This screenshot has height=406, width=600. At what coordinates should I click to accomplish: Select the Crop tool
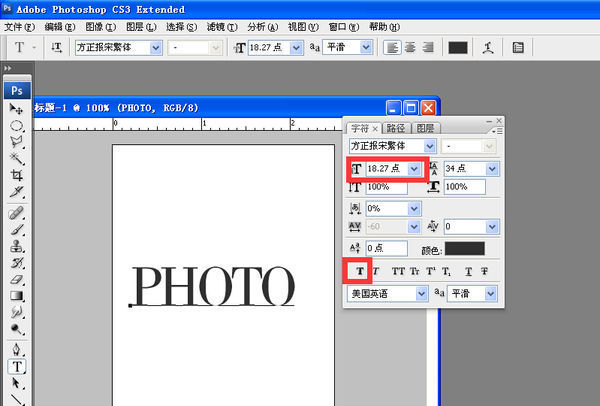[x=16, y=175]
